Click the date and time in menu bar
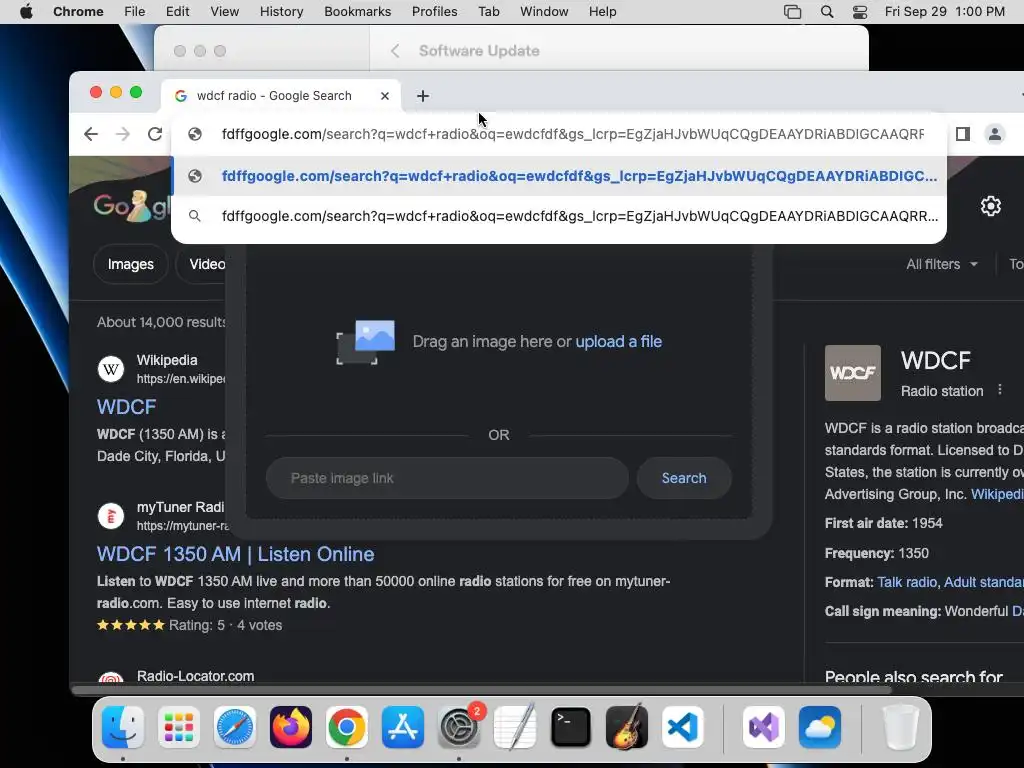The height and width of the screenshot is (768, 1024). [945, 12]
